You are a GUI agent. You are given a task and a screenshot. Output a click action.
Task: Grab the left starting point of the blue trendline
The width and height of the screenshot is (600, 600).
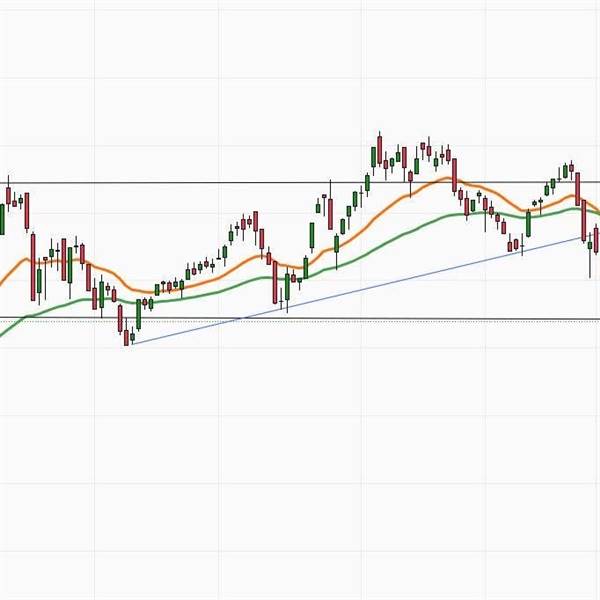131,344
